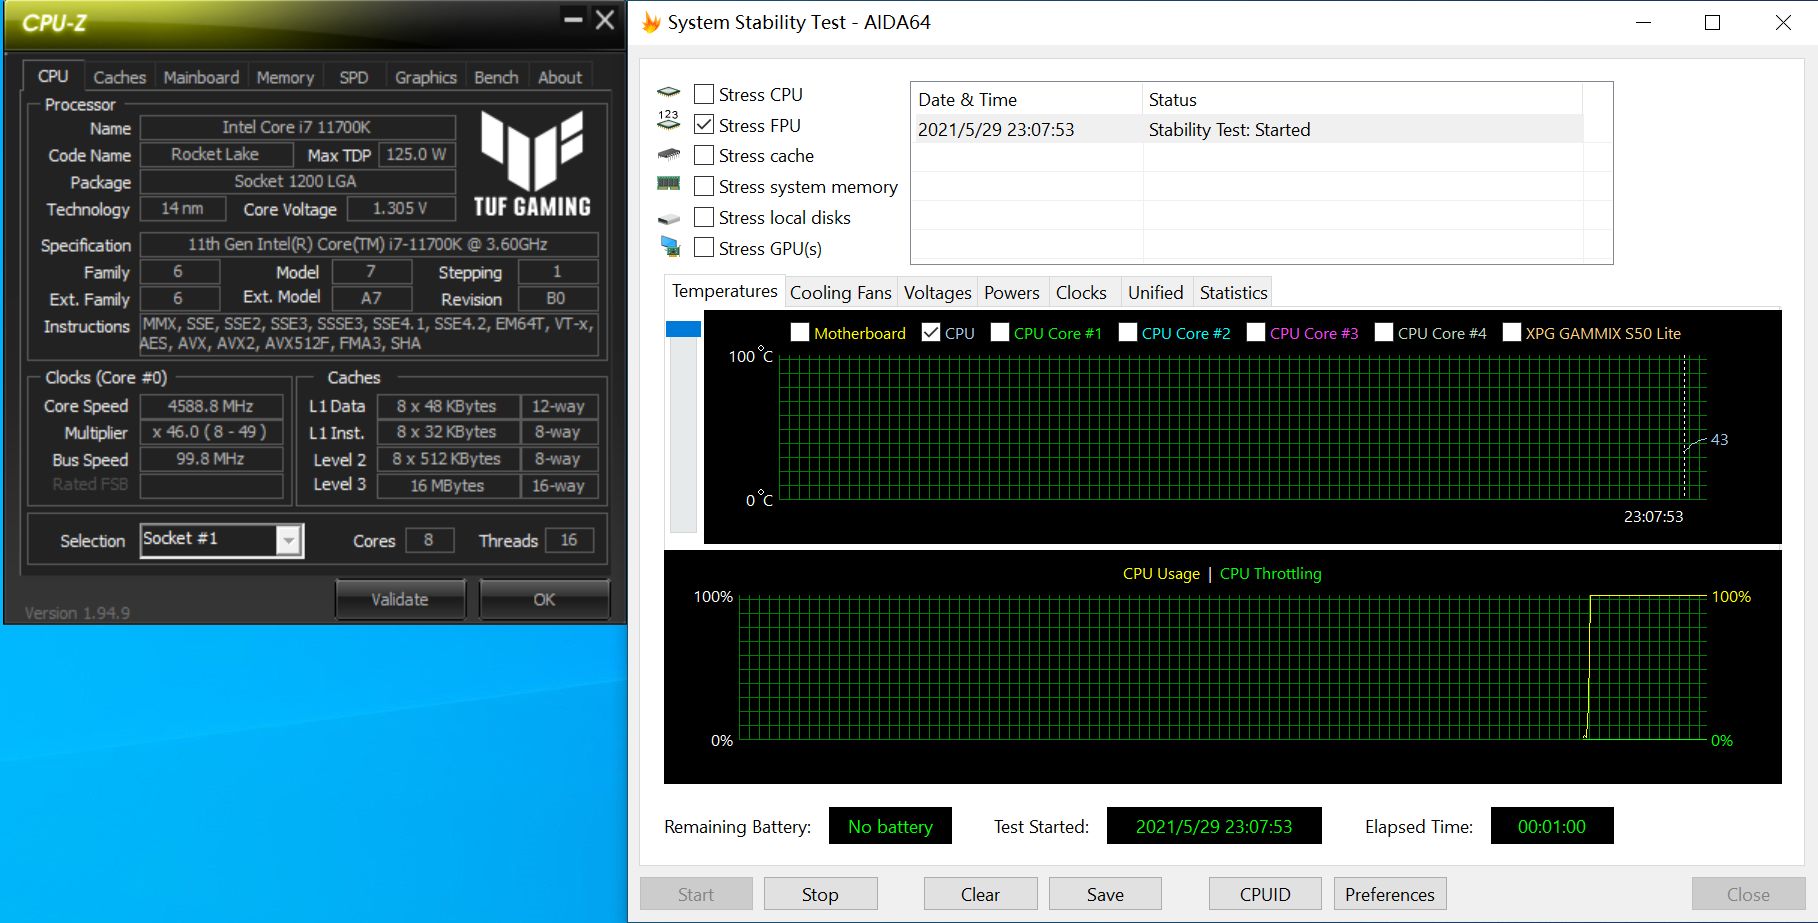1818x923 pixels.
Task: Open the Memory tab in CPU-Z
Action: 285,77
